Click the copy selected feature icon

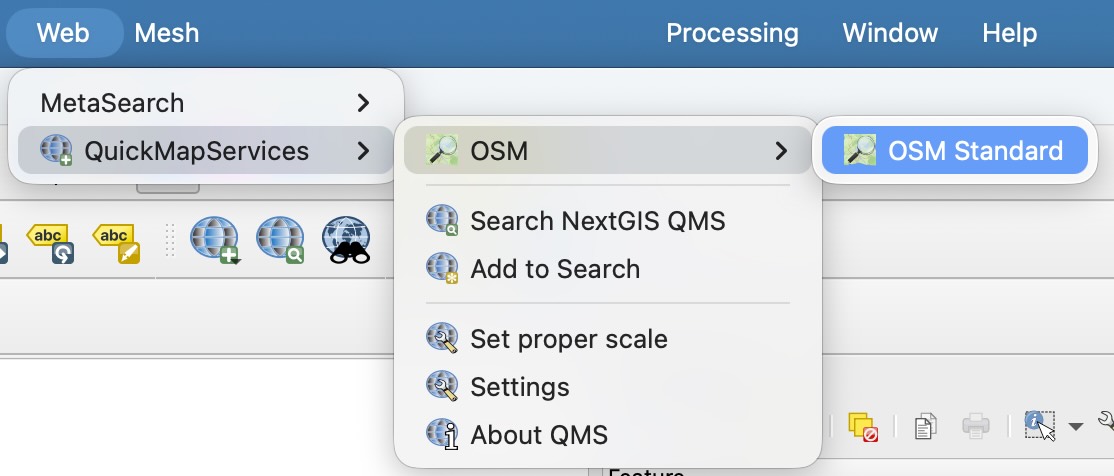pos(926,427)
